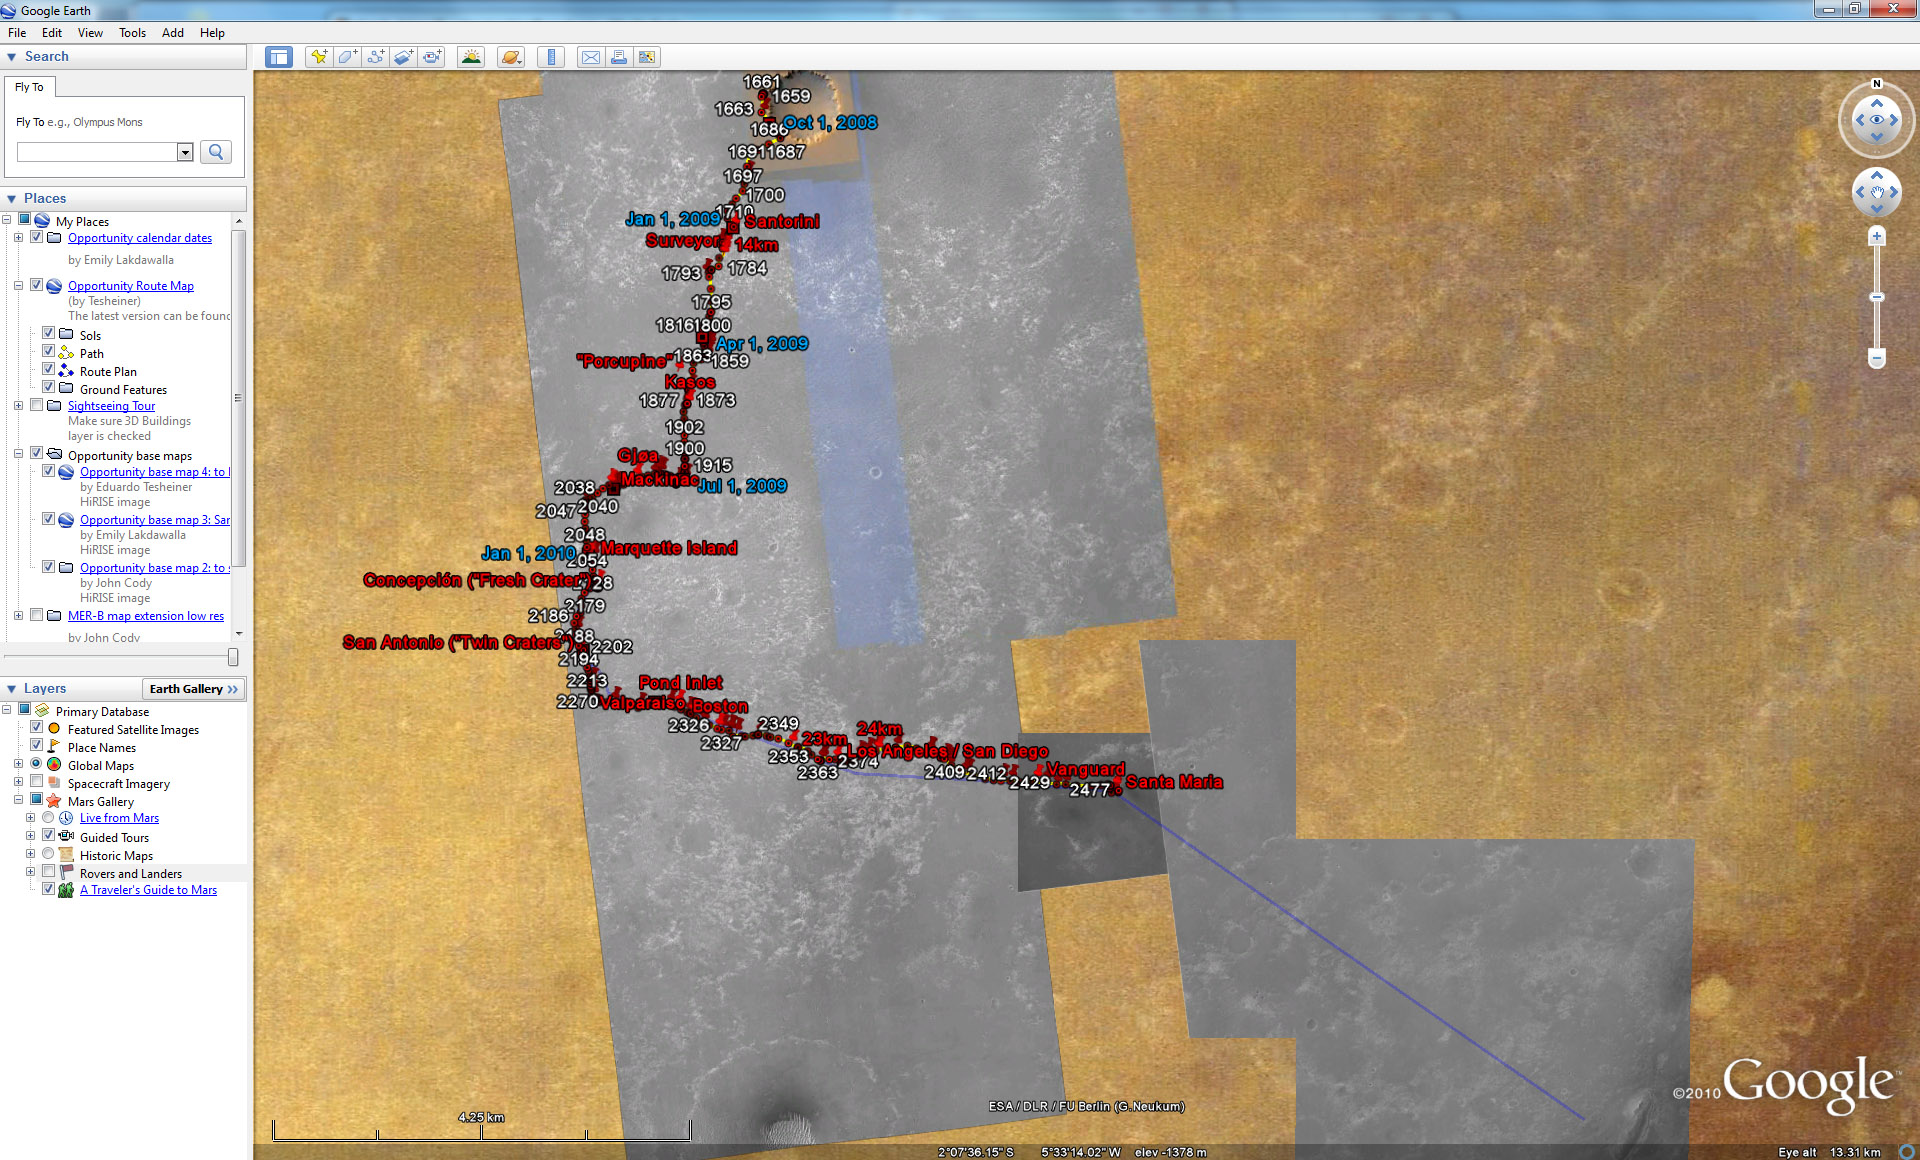1920x1160 pixels.
Task: Open the ruler measurement tool
Action: coord(551,57)
